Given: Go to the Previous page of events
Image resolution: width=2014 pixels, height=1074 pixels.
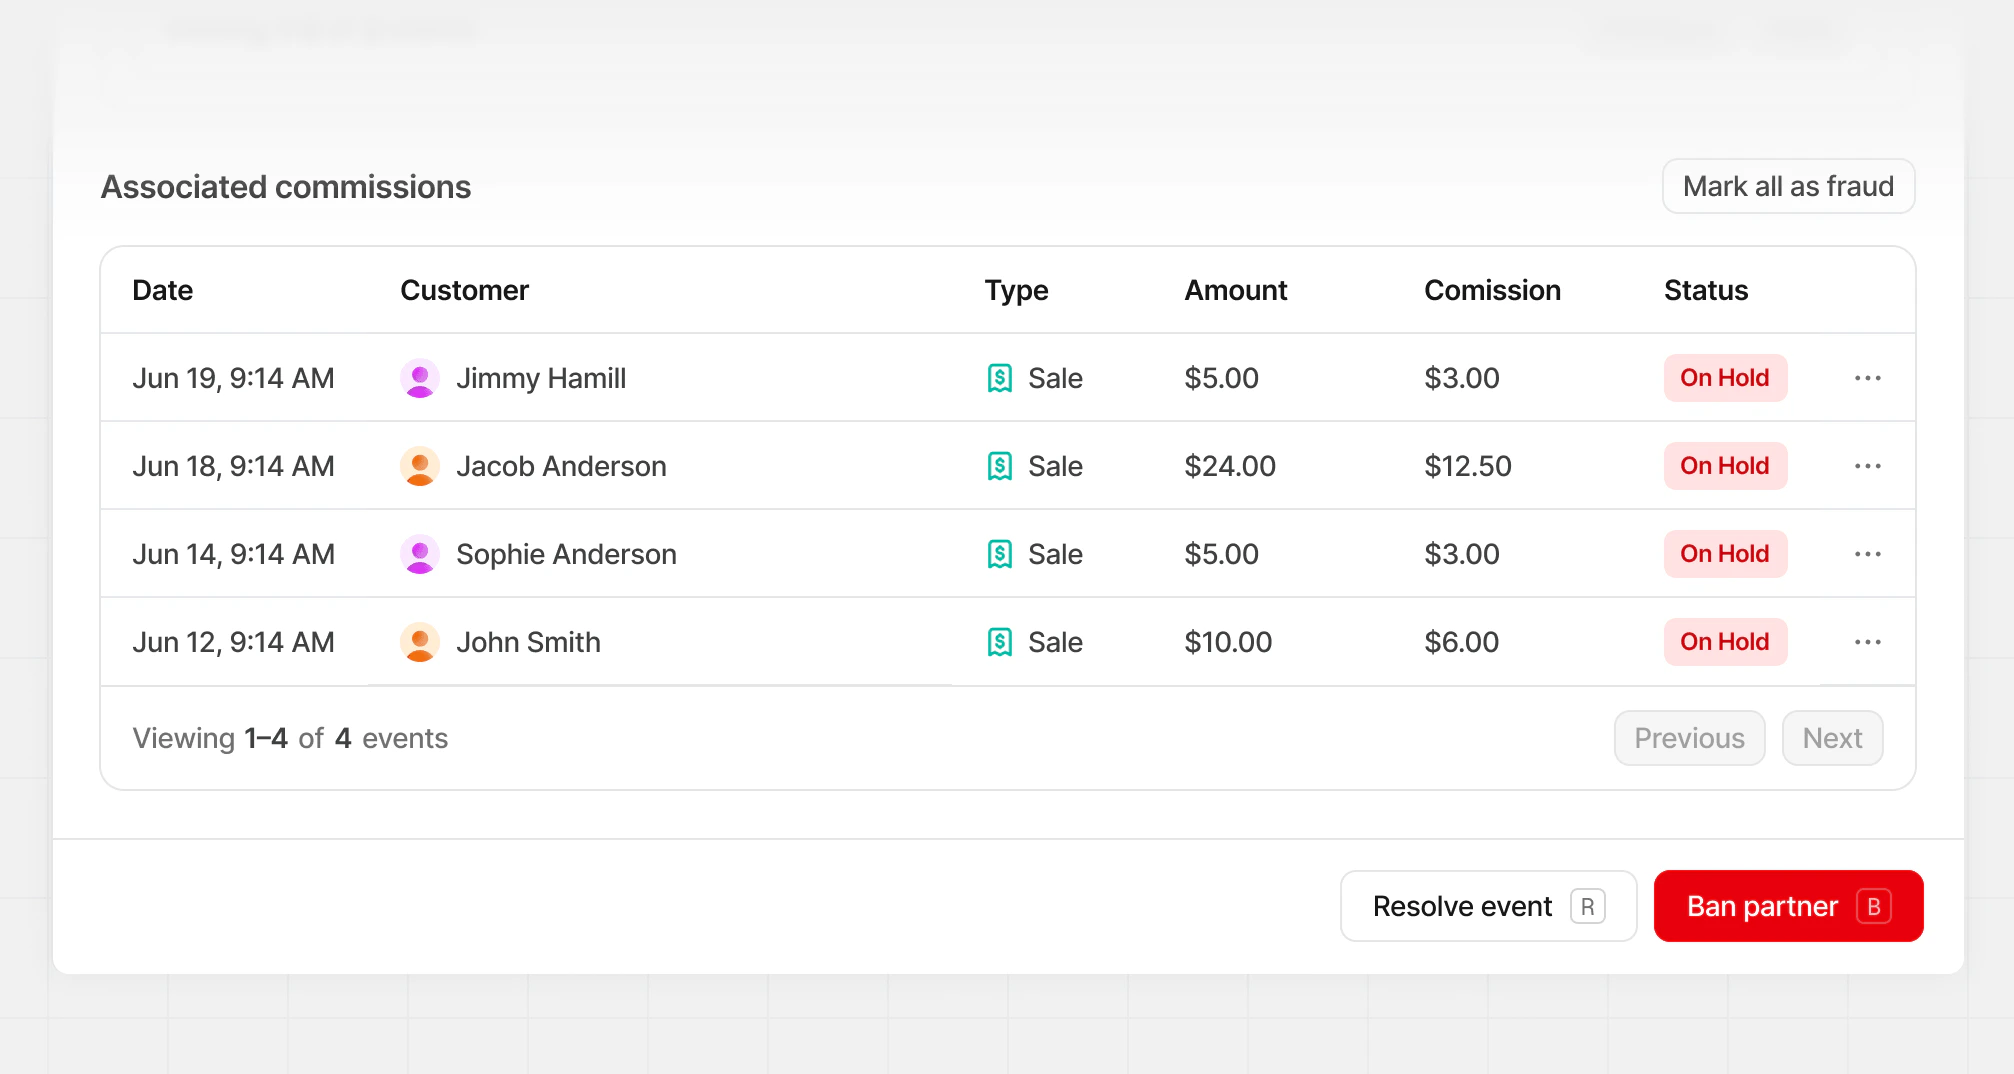Looking at the screenshot, I should pyautogui.click(x=1689, y=738).
